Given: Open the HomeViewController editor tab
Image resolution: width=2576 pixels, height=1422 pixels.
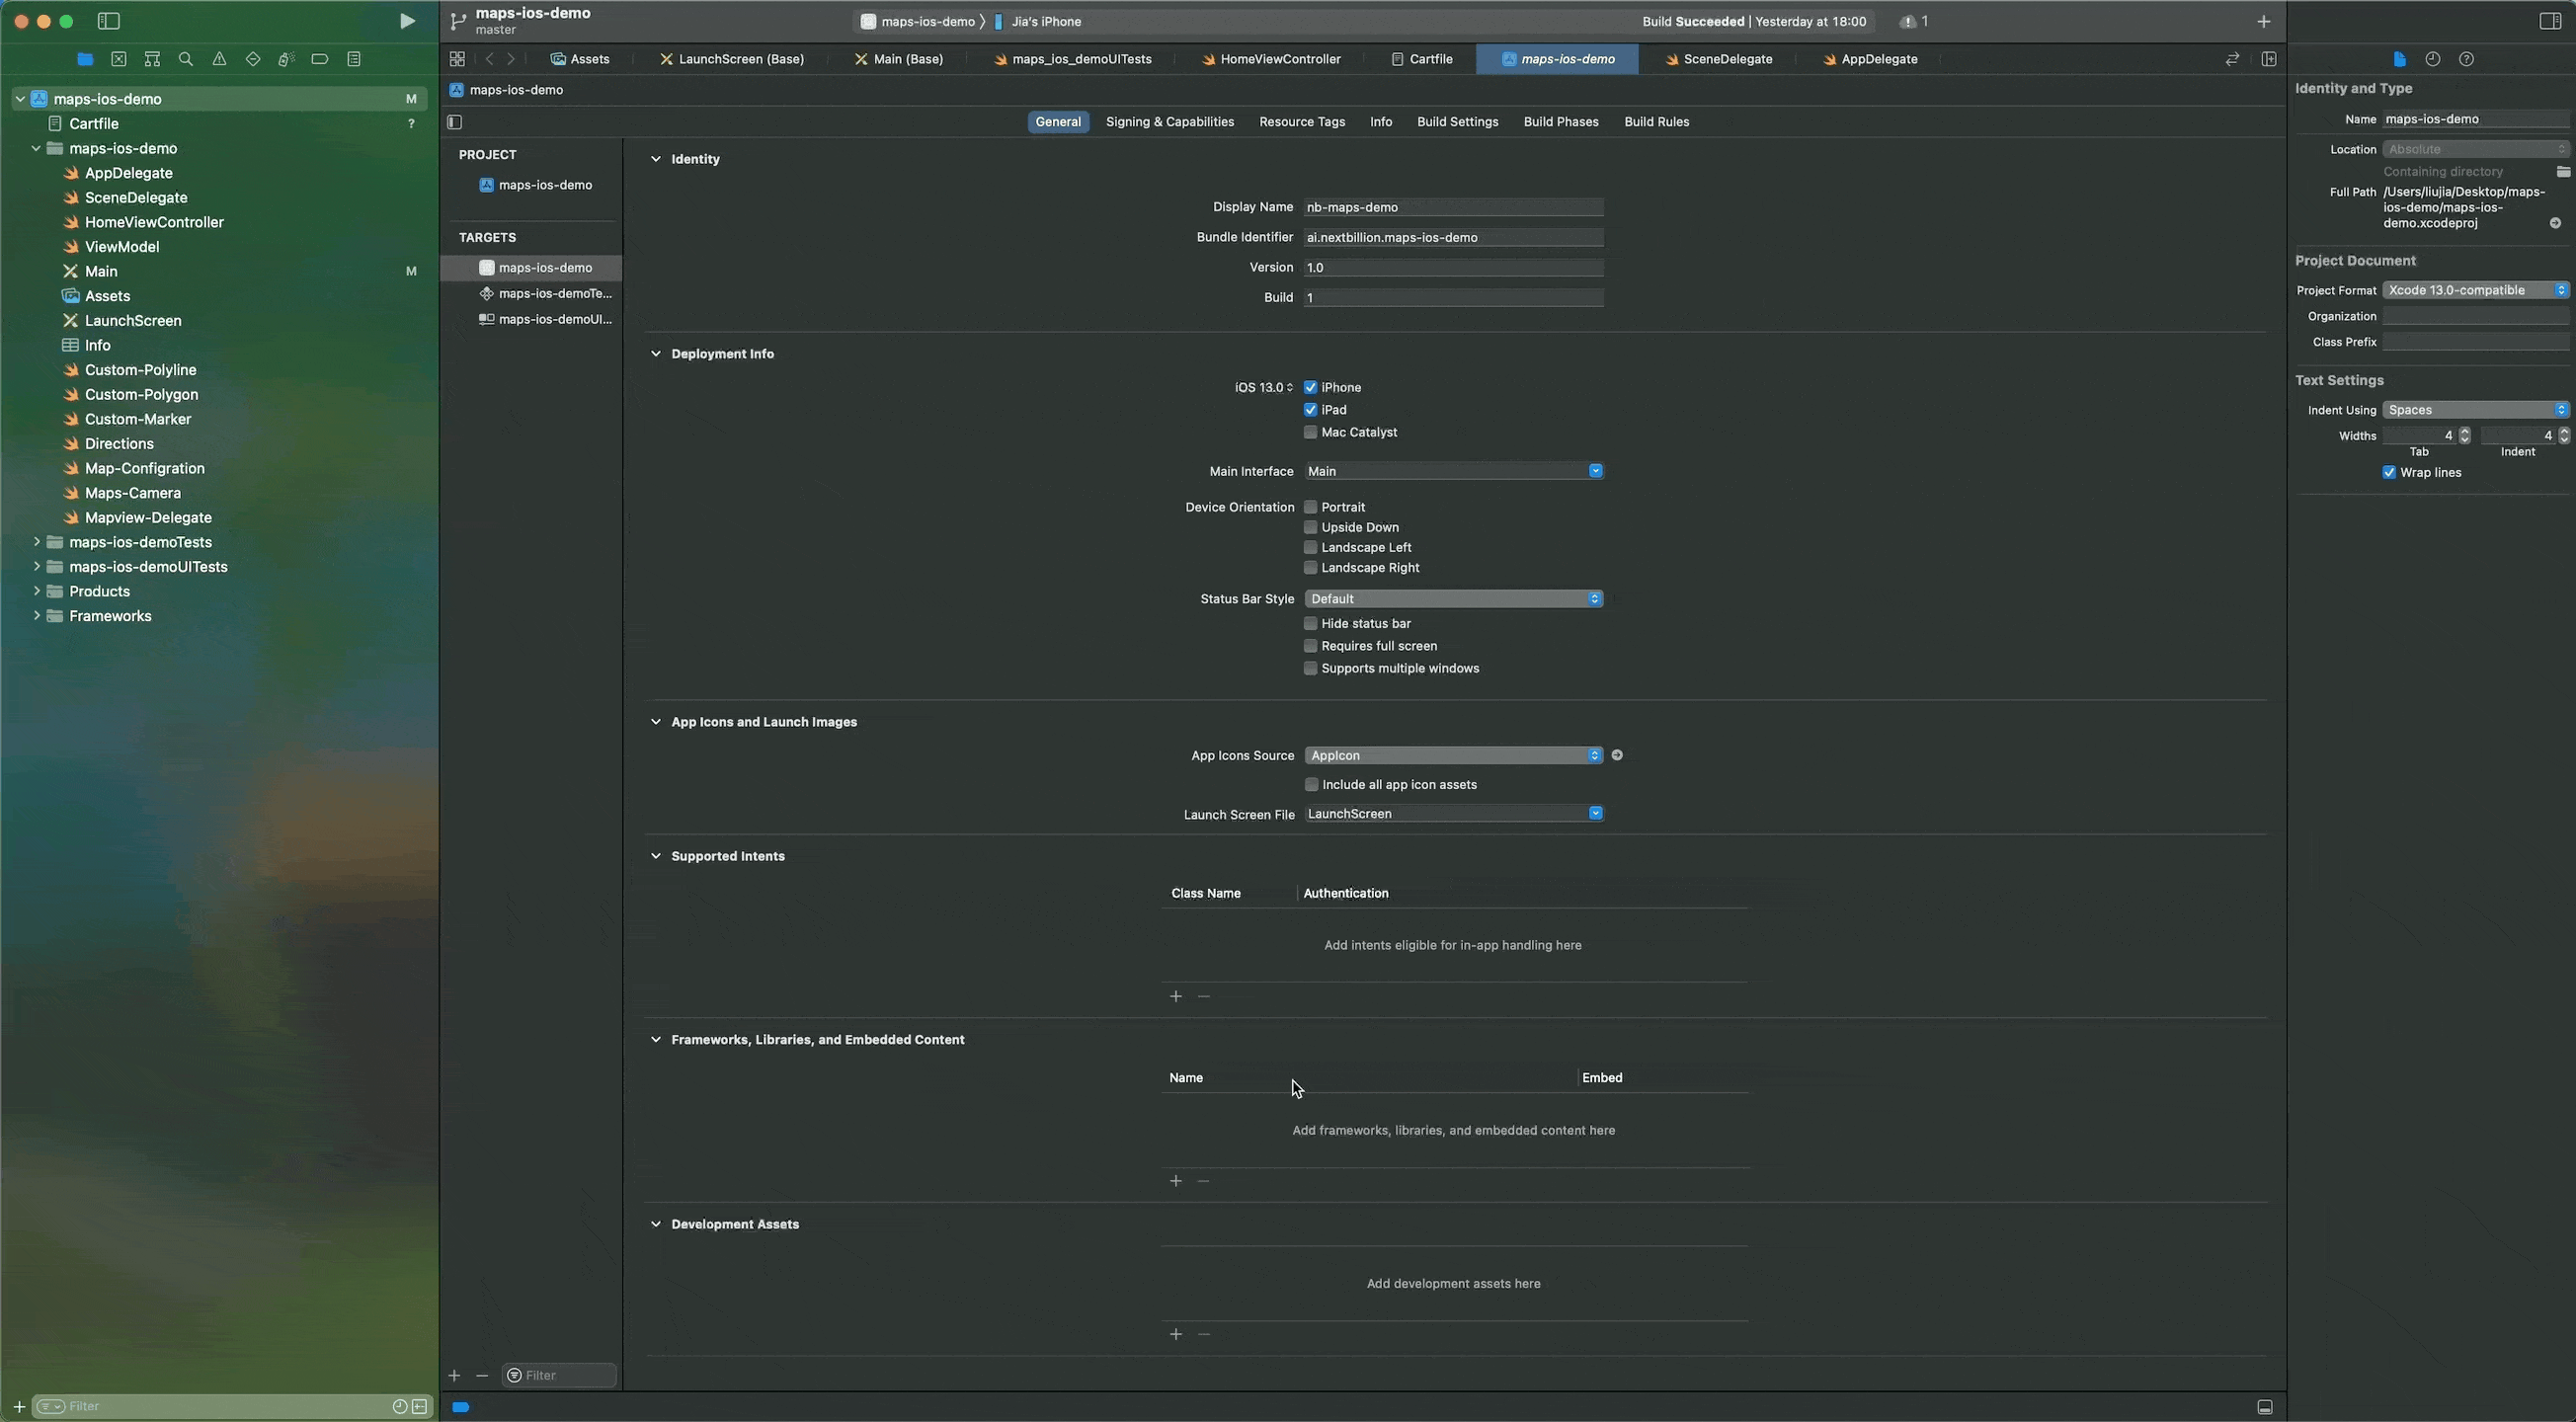Looking at the screenshot, I should 1272,59.
